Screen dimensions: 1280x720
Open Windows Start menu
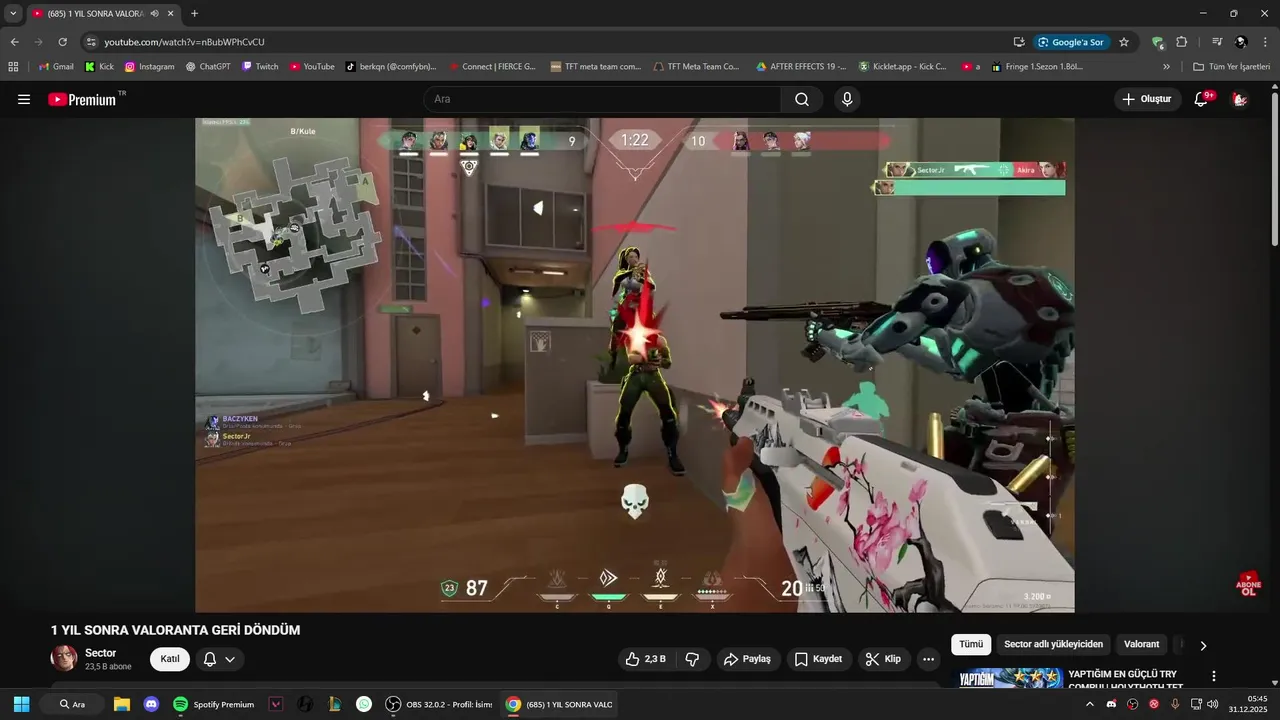[x=21, y=704]
